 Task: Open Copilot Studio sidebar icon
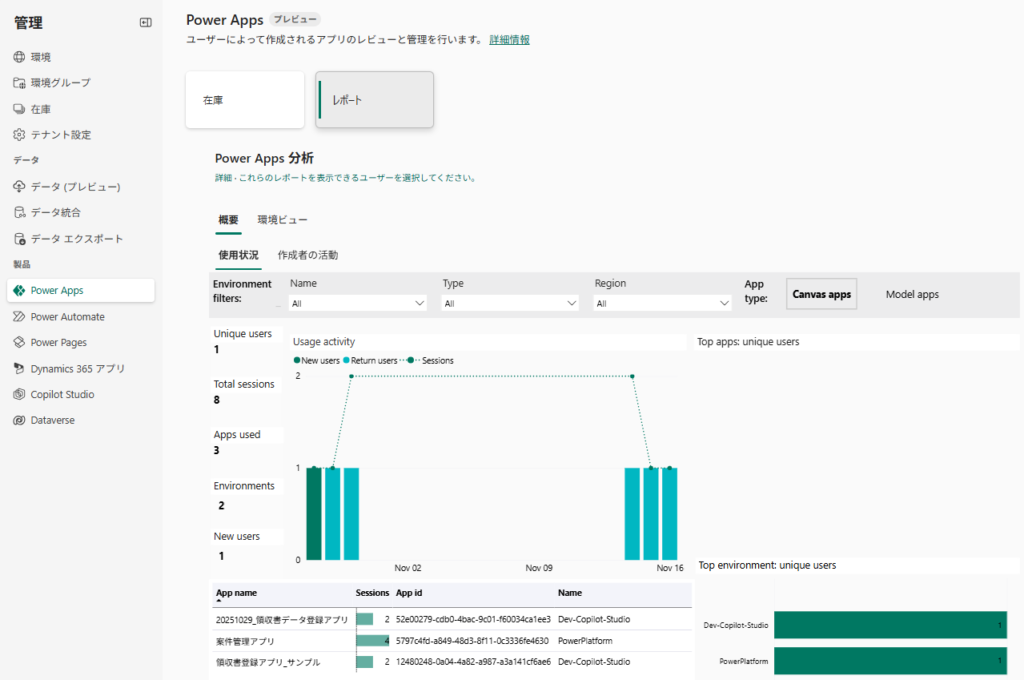pos(19,395)
